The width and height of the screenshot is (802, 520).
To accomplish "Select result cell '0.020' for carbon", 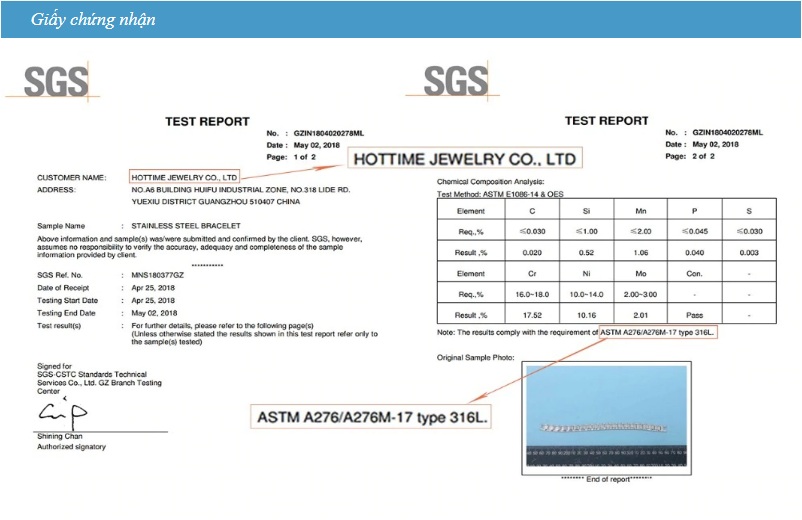I will click(x=532, y=253).
